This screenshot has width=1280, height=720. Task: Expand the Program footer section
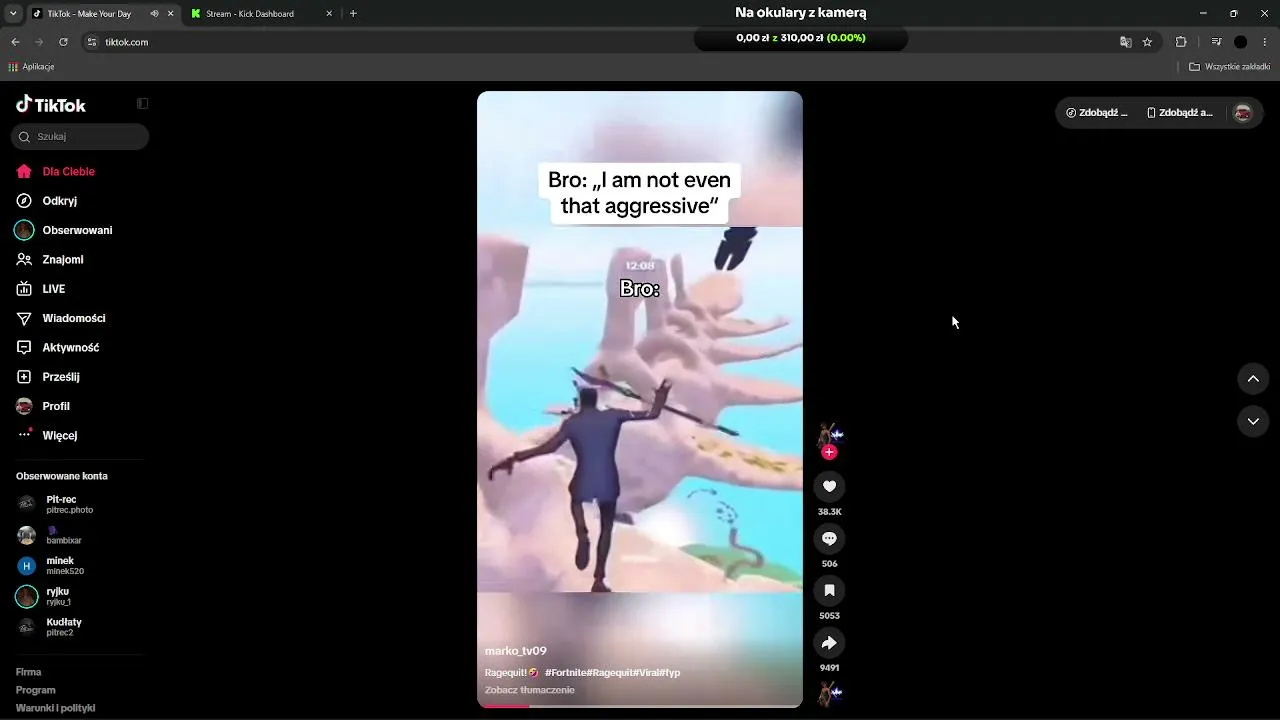click(36, 690)
